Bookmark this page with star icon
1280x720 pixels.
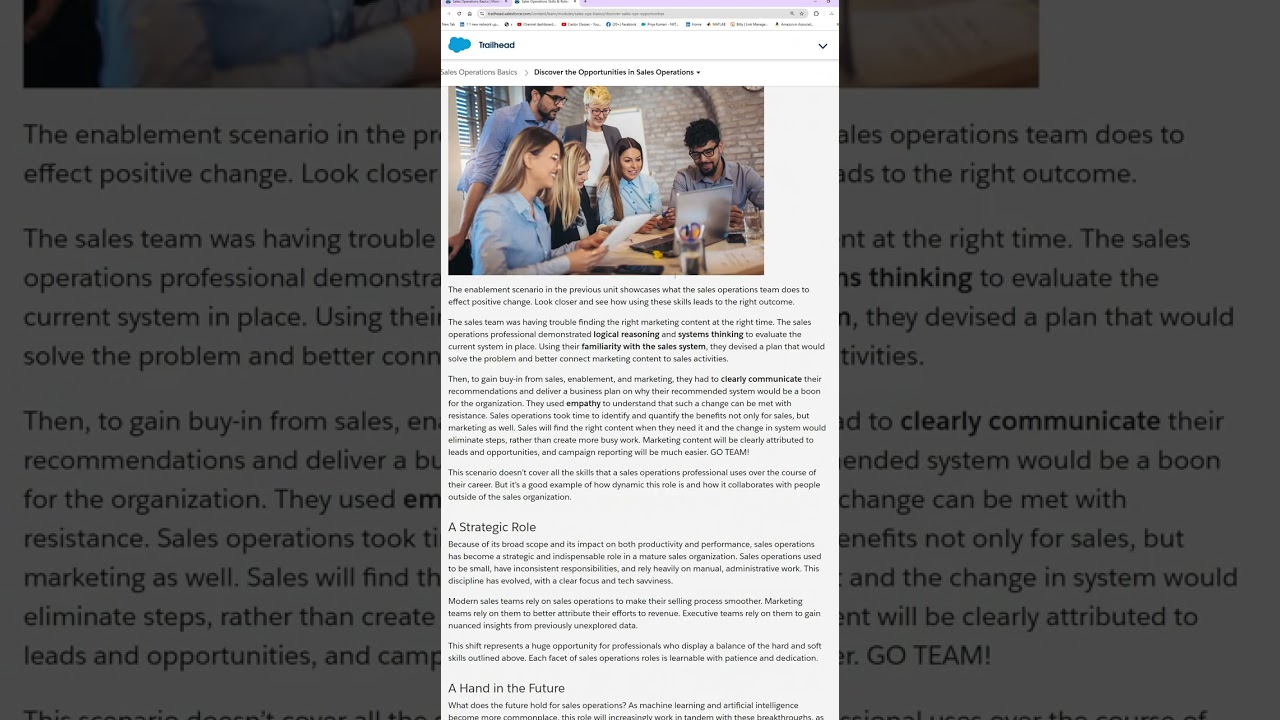tap(802, 14)
